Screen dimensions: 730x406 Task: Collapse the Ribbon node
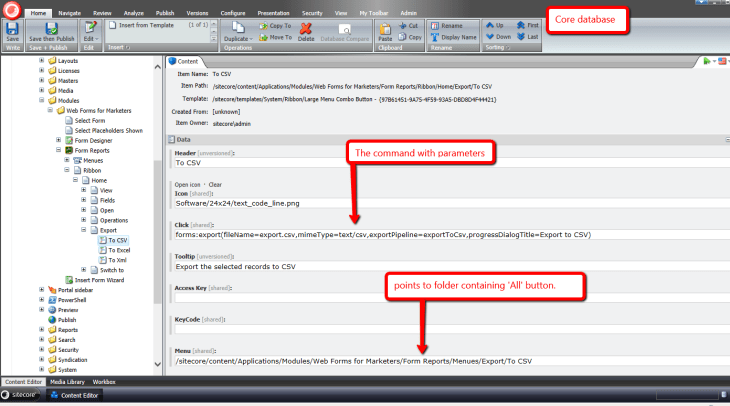pyautogui.click(x=67, y=170)
